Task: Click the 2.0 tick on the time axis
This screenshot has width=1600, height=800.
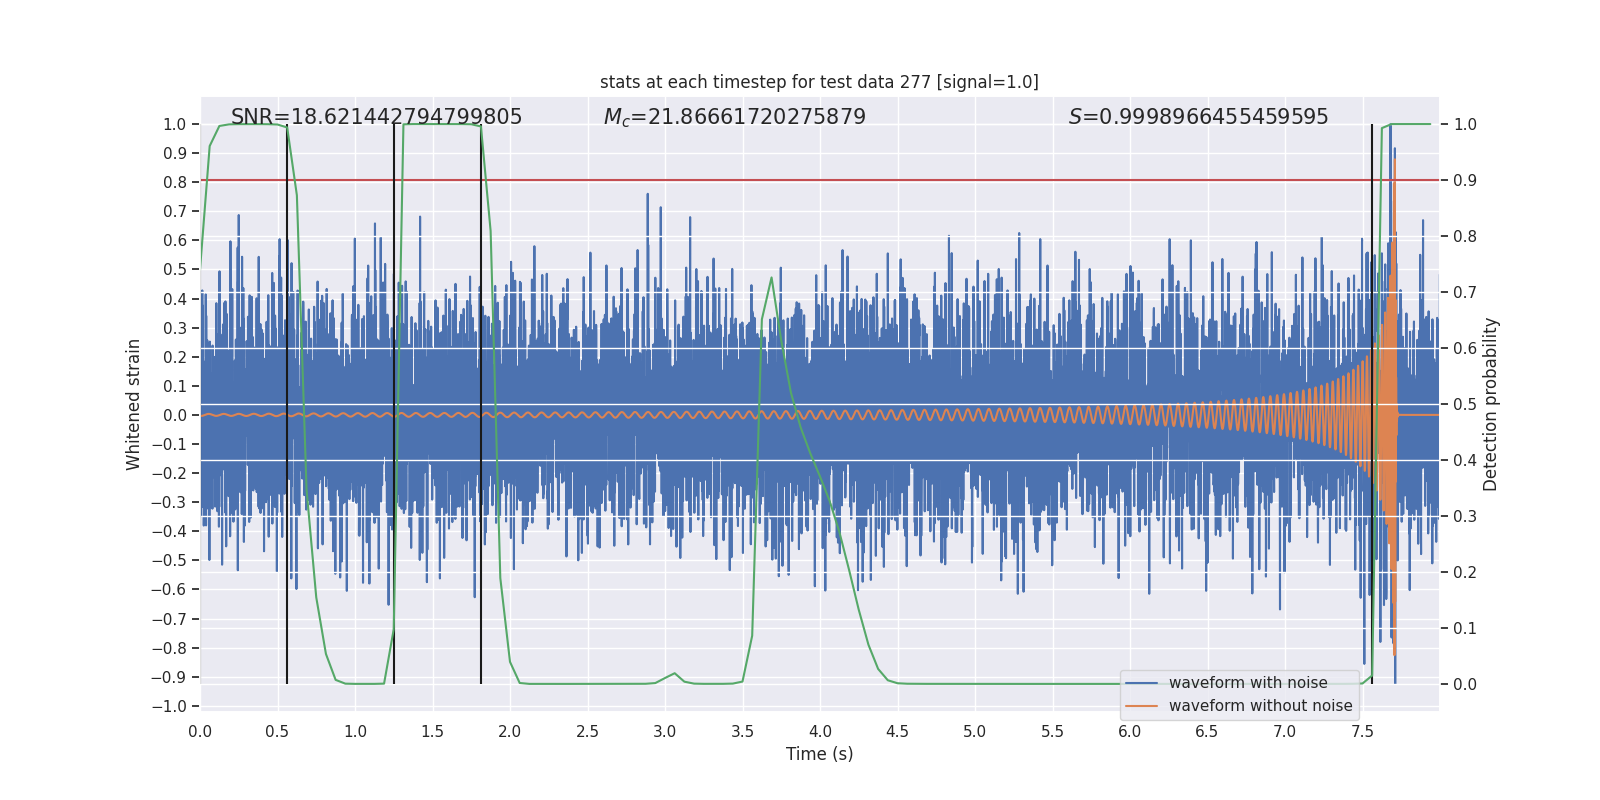Action: point(510,731)
